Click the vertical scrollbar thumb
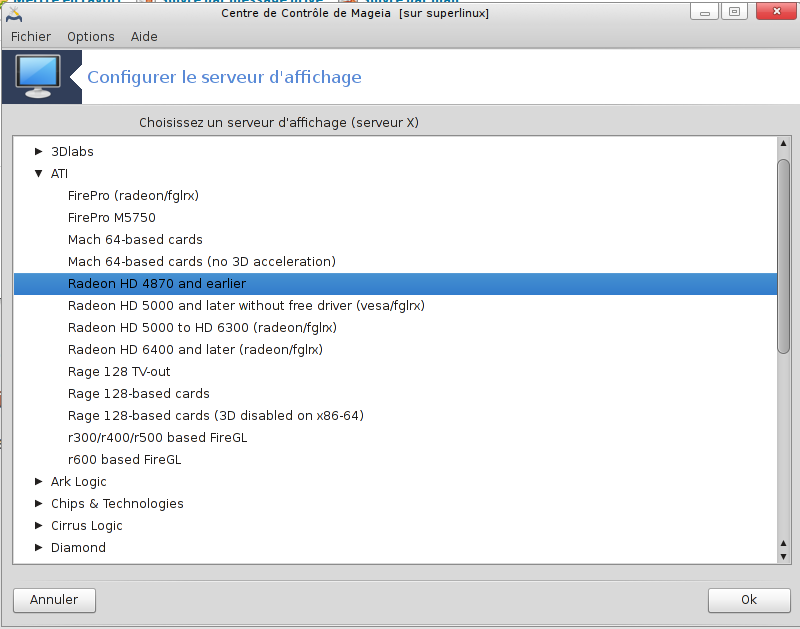 click(x=783, y=256)
